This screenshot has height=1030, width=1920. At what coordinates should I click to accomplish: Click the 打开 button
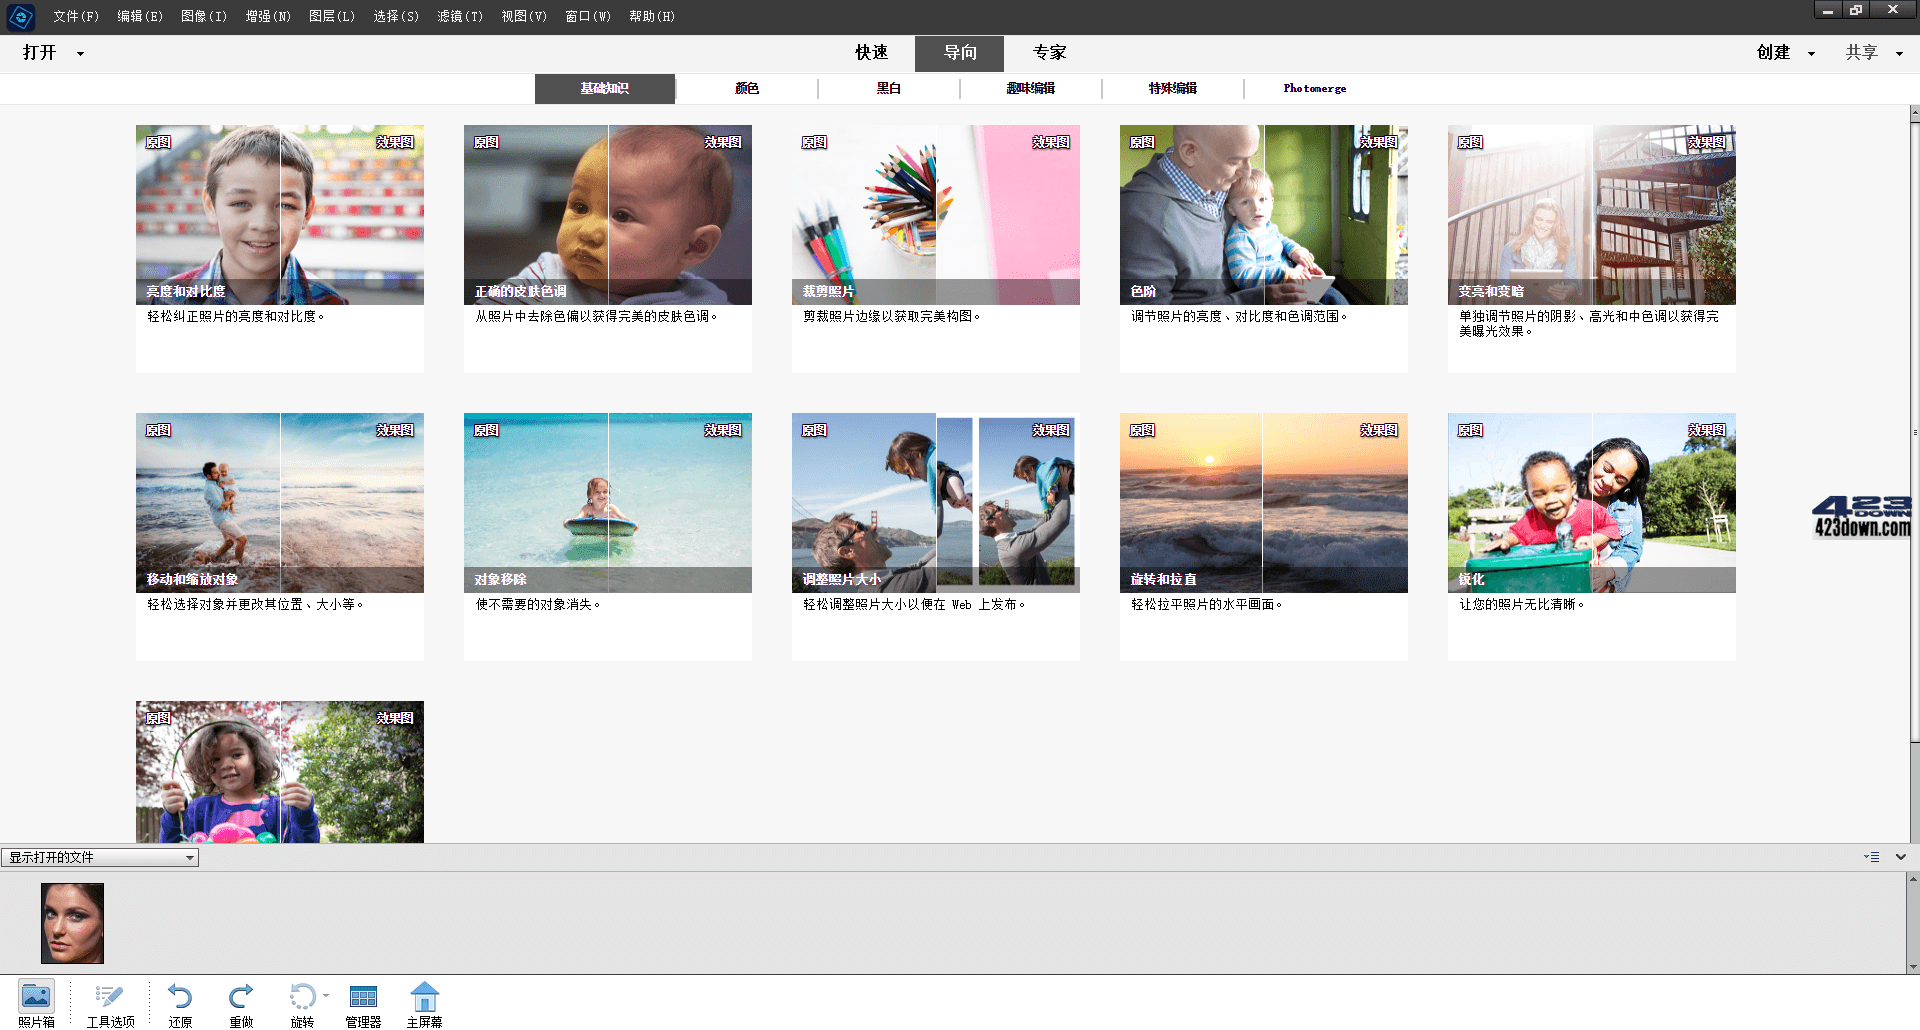pyautogui.click(x=41, y=53)
